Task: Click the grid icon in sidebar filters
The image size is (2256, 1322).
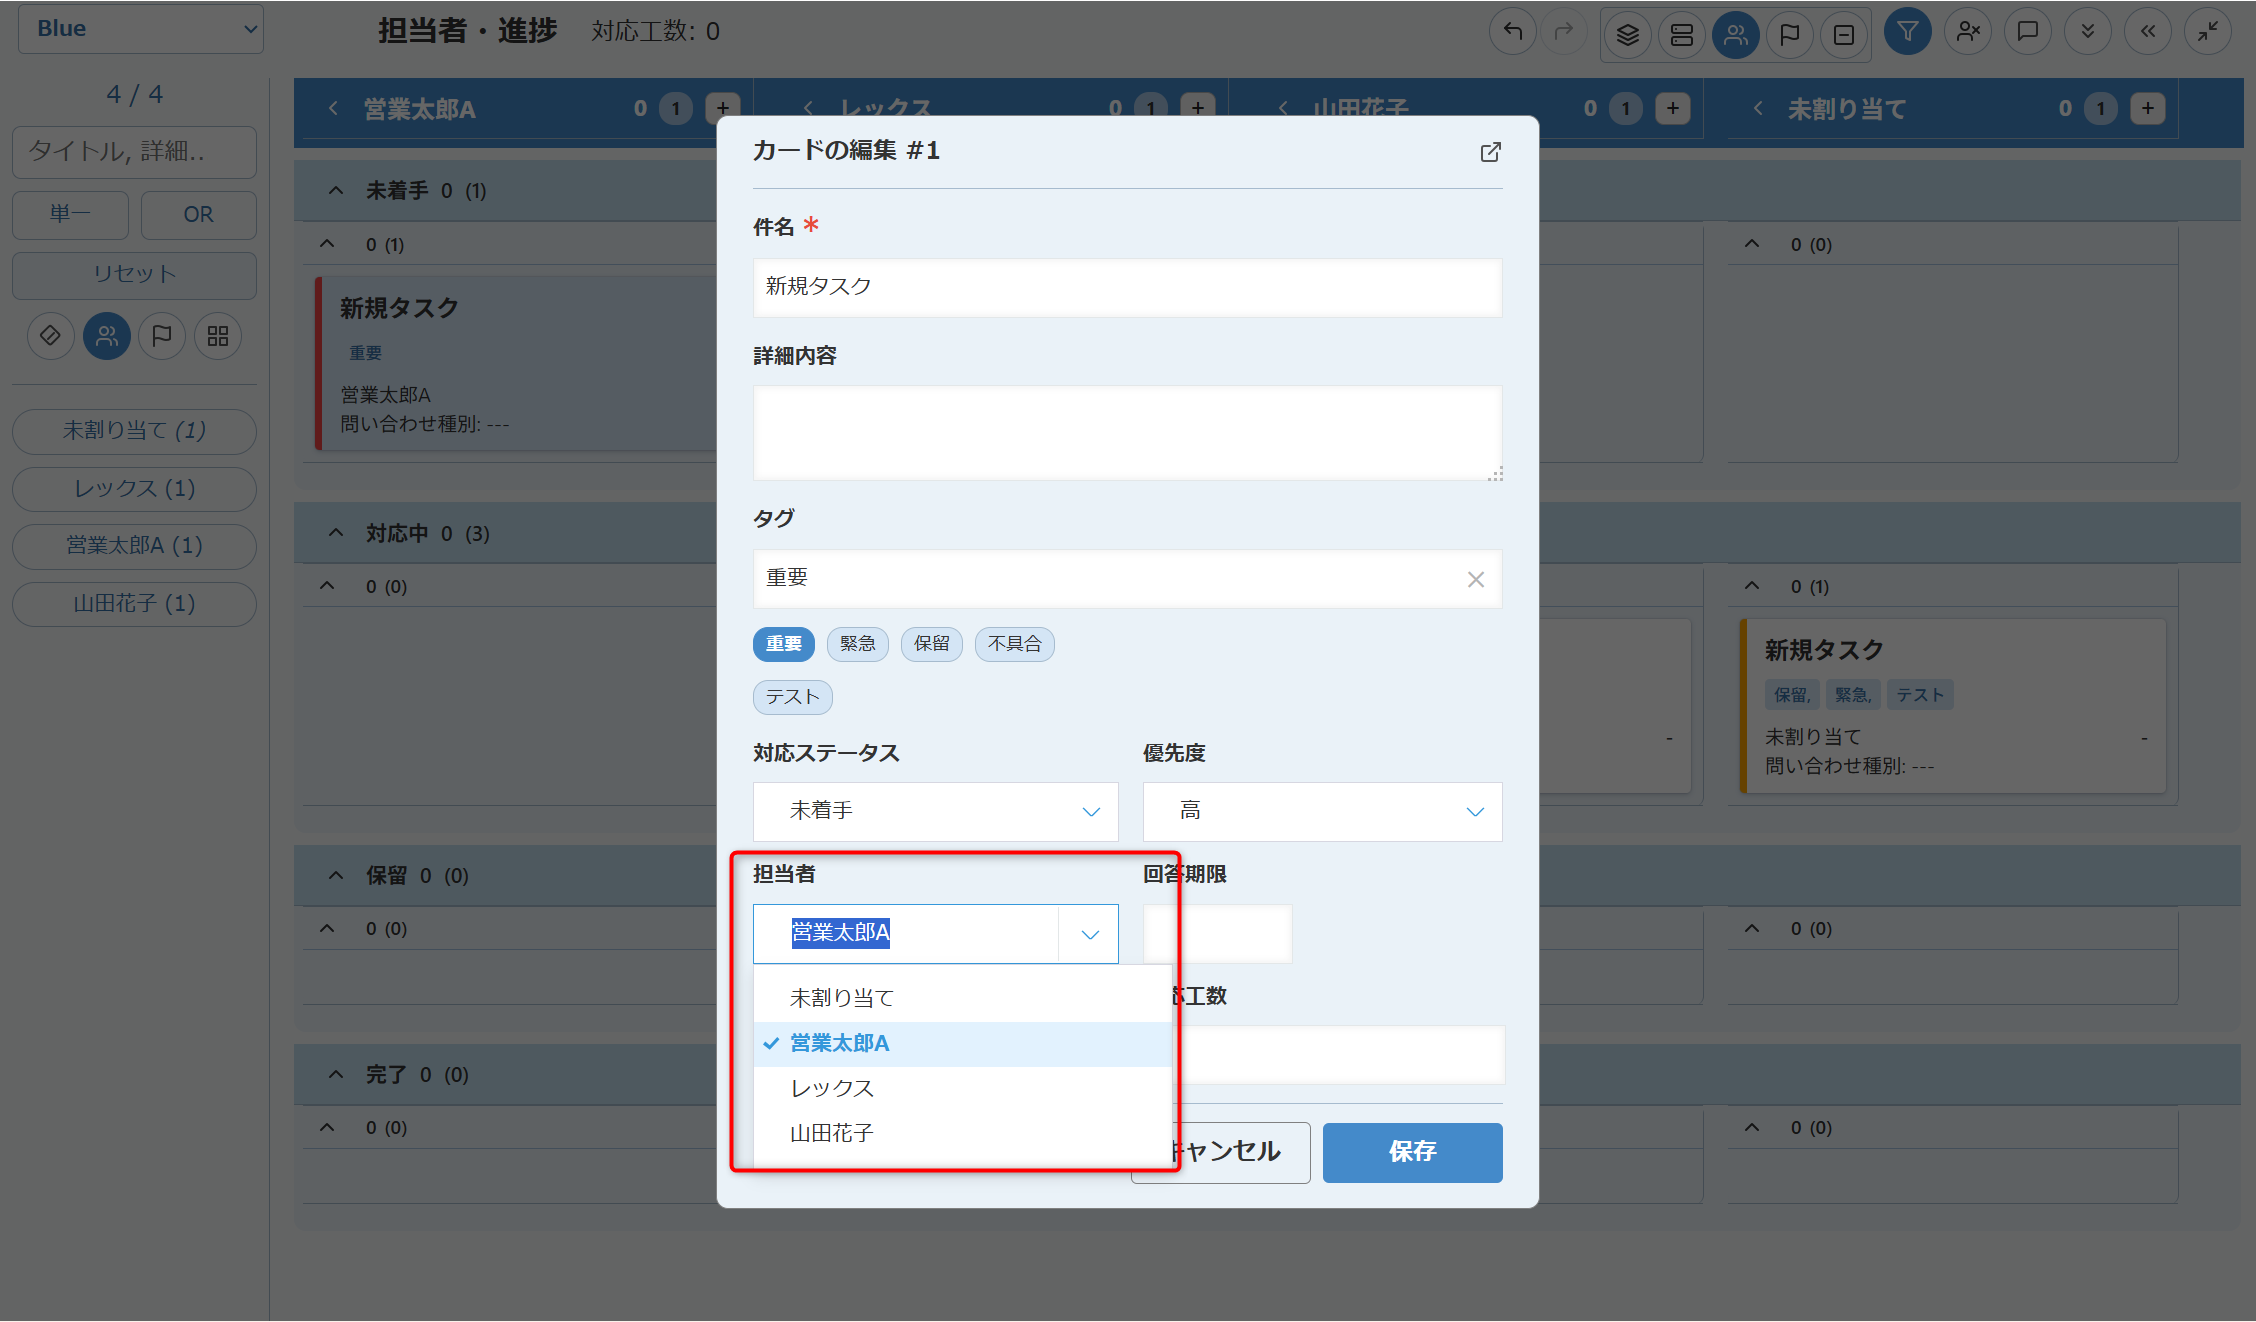Action: pyautogui.click(x=218, y=336)
